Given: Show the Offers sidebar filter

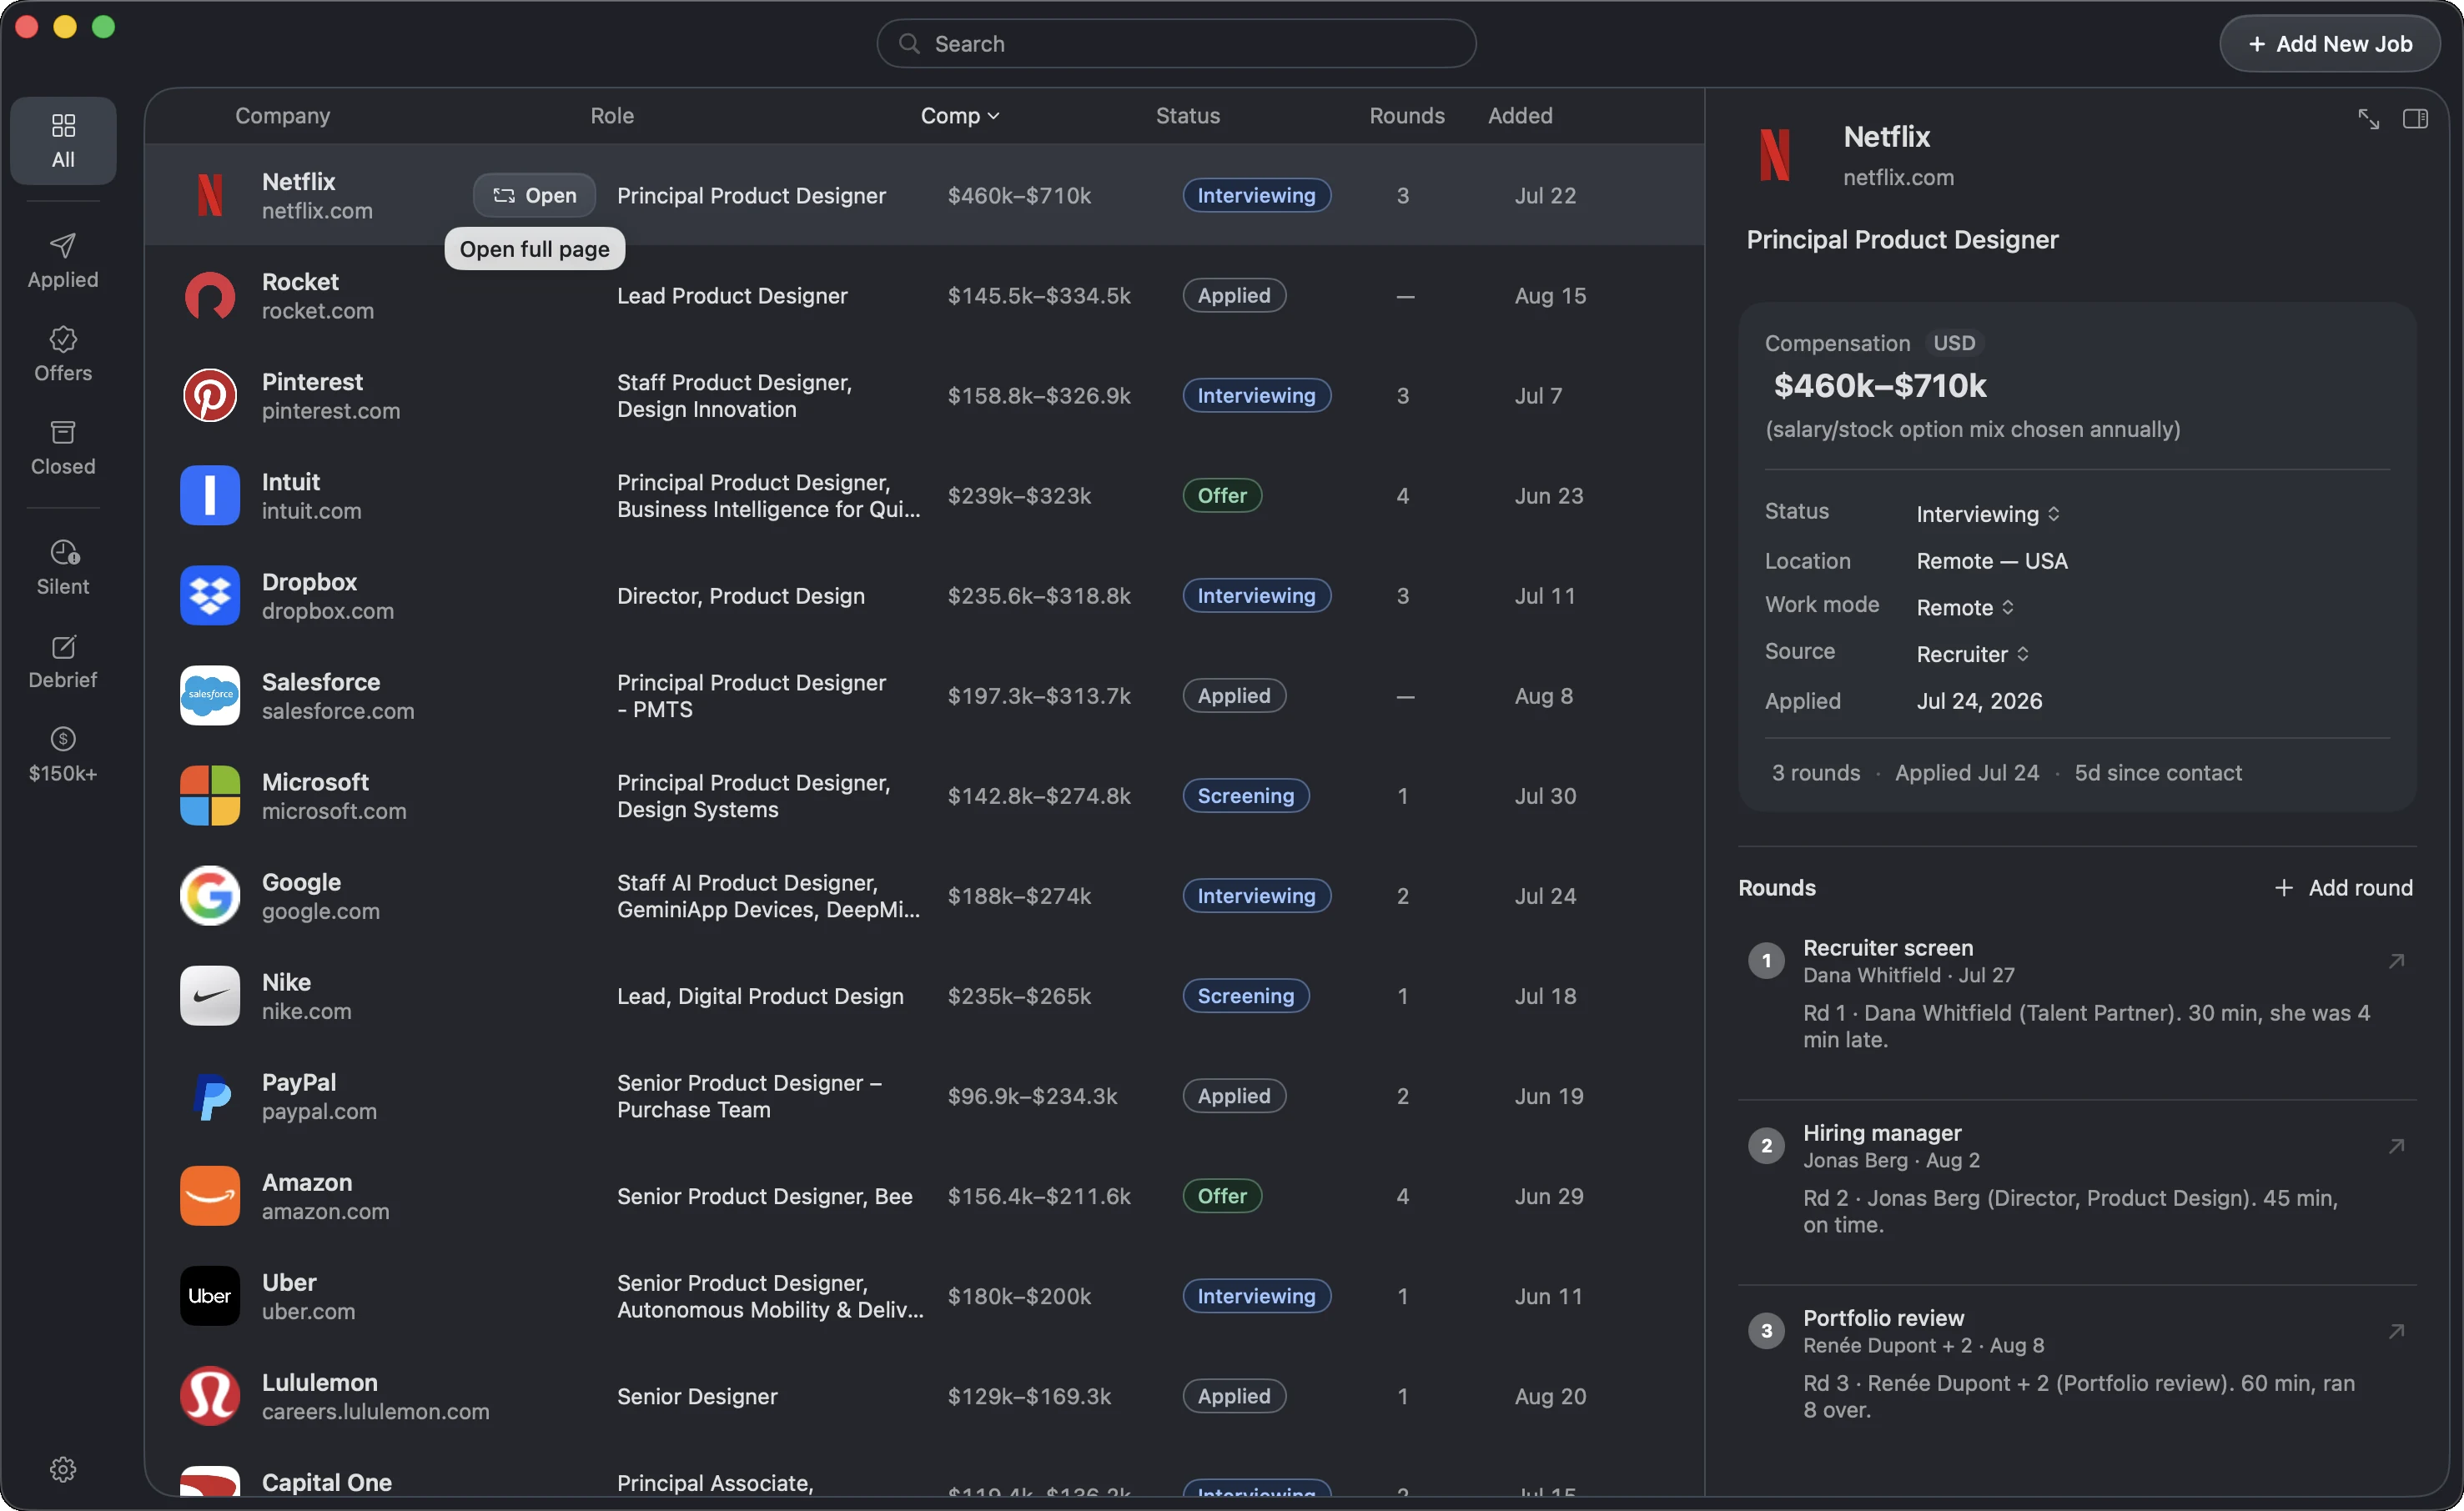Looking at the screenshot, I should pos(63,354).
